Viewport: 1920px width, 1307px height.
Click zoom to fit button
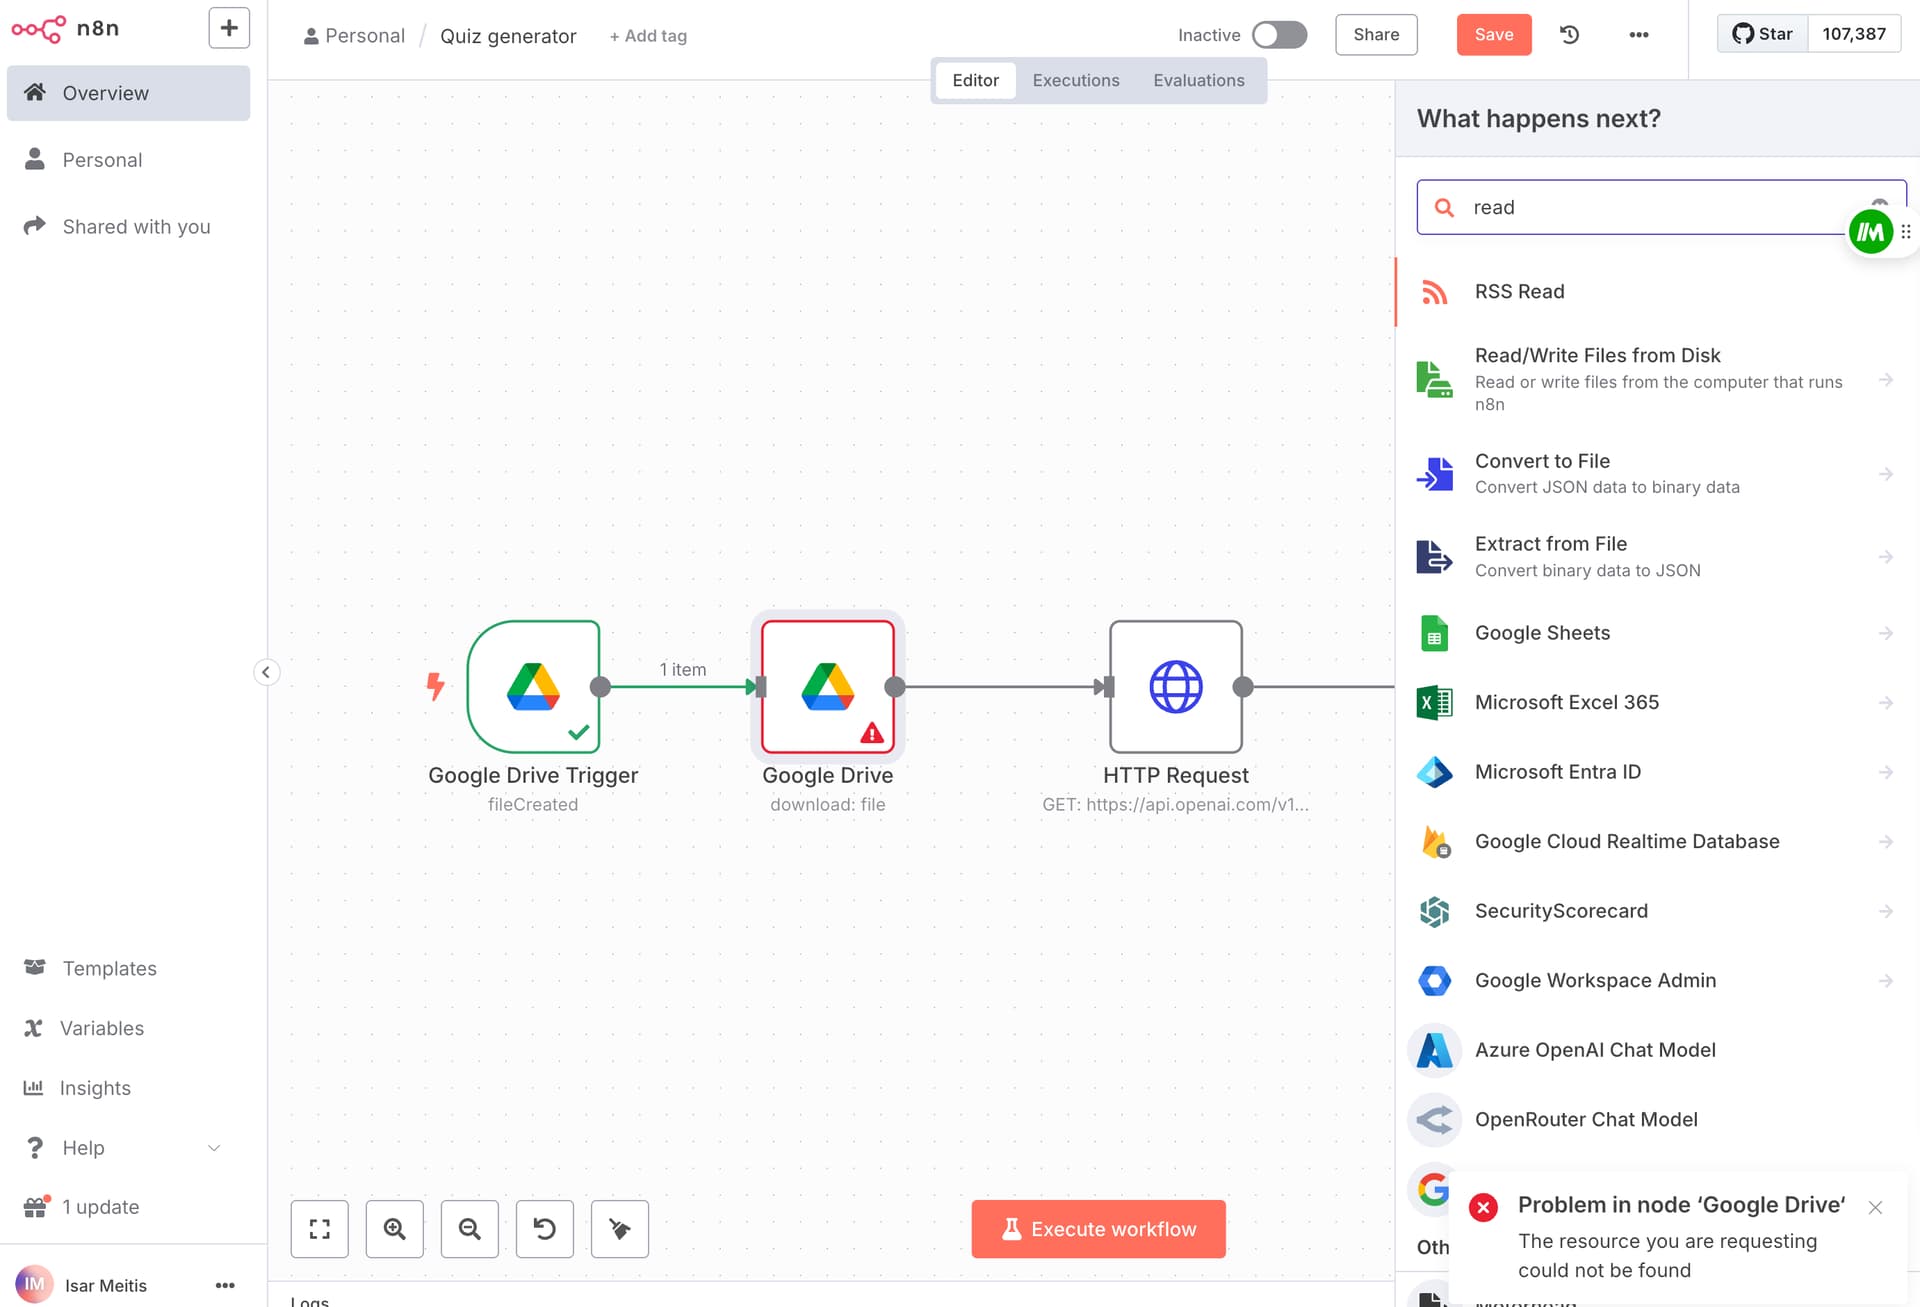point(320,1229)
